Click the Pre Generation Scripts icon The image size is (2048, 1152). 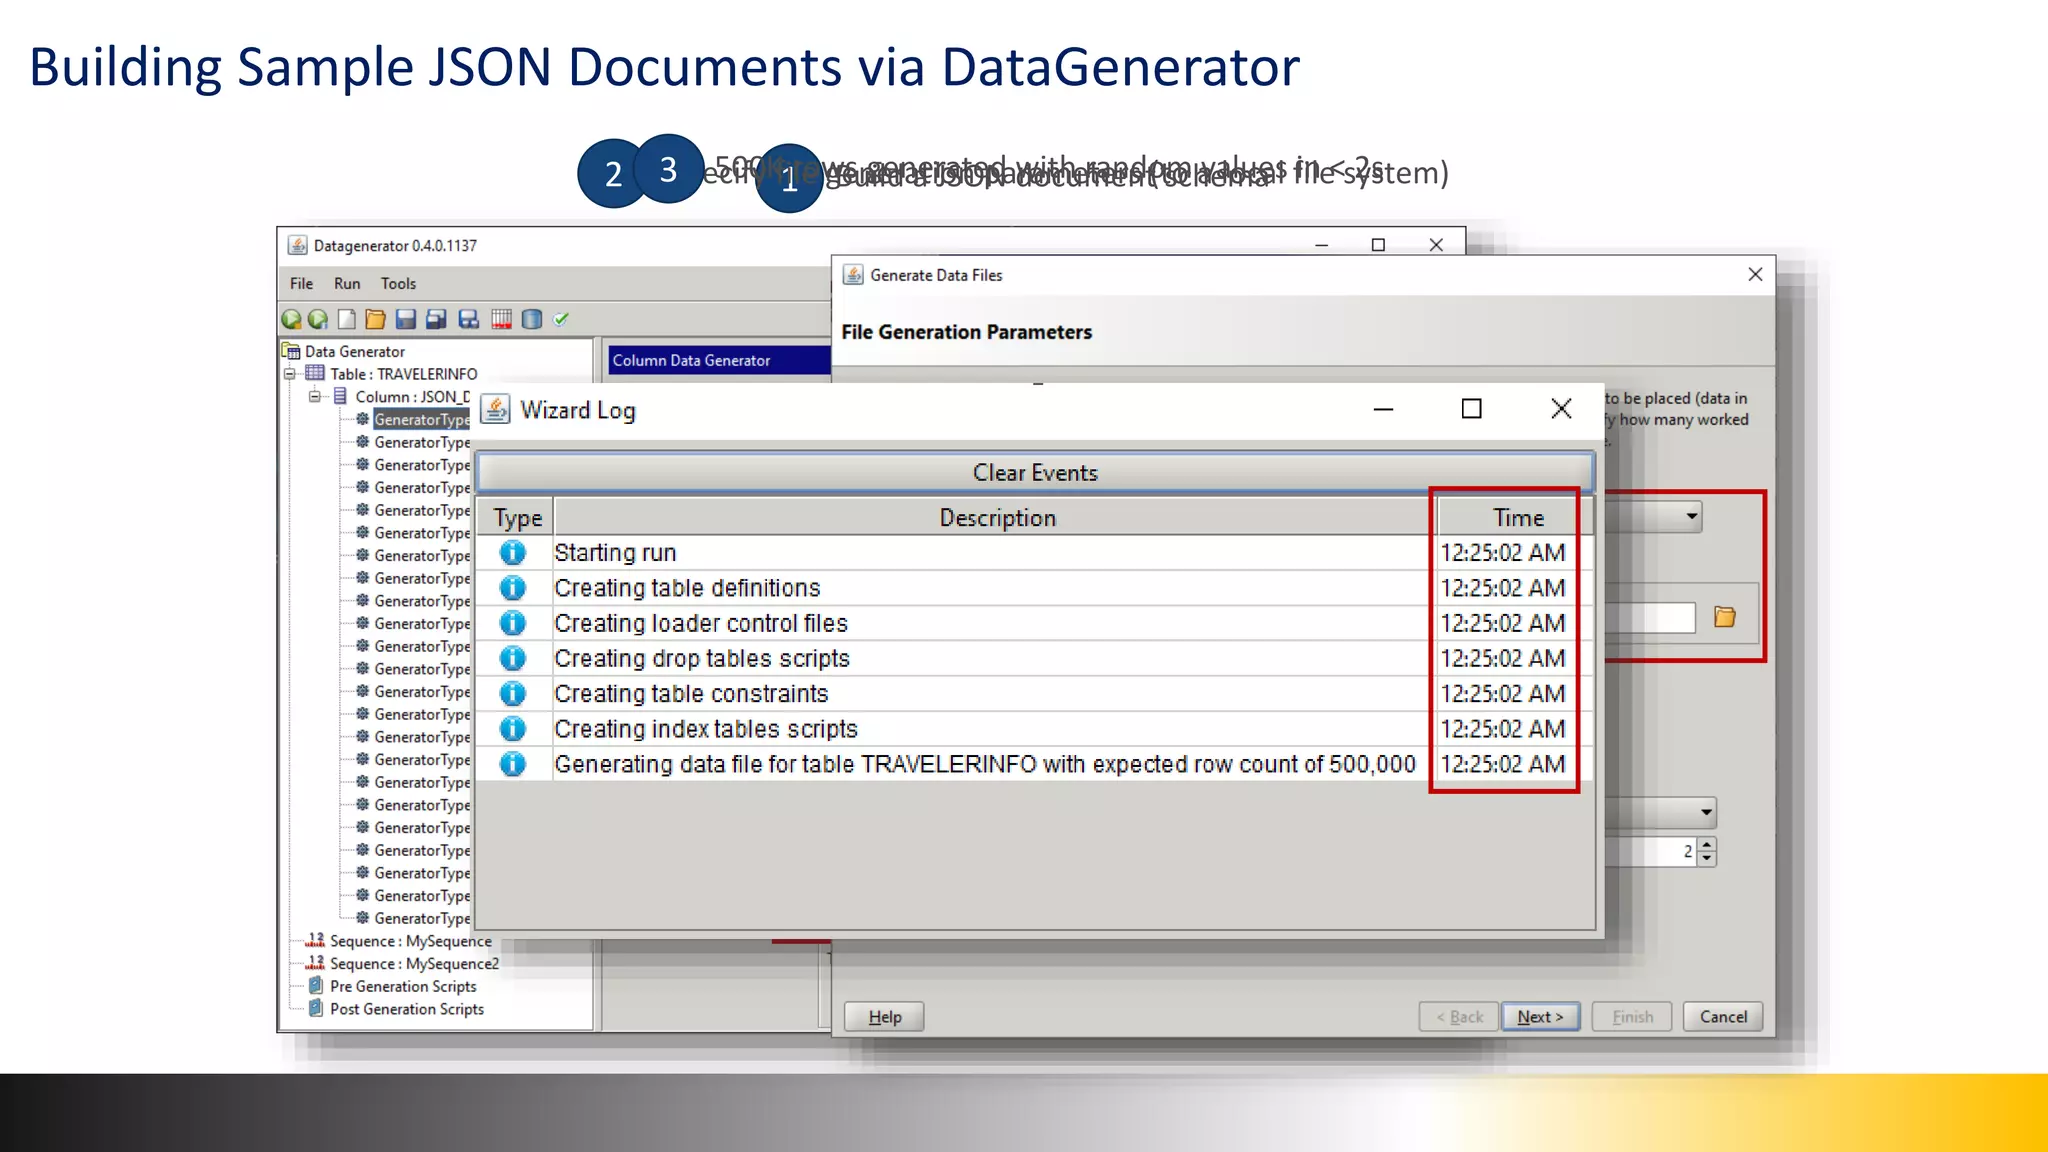pyautogui.click(x=316, y=985)
